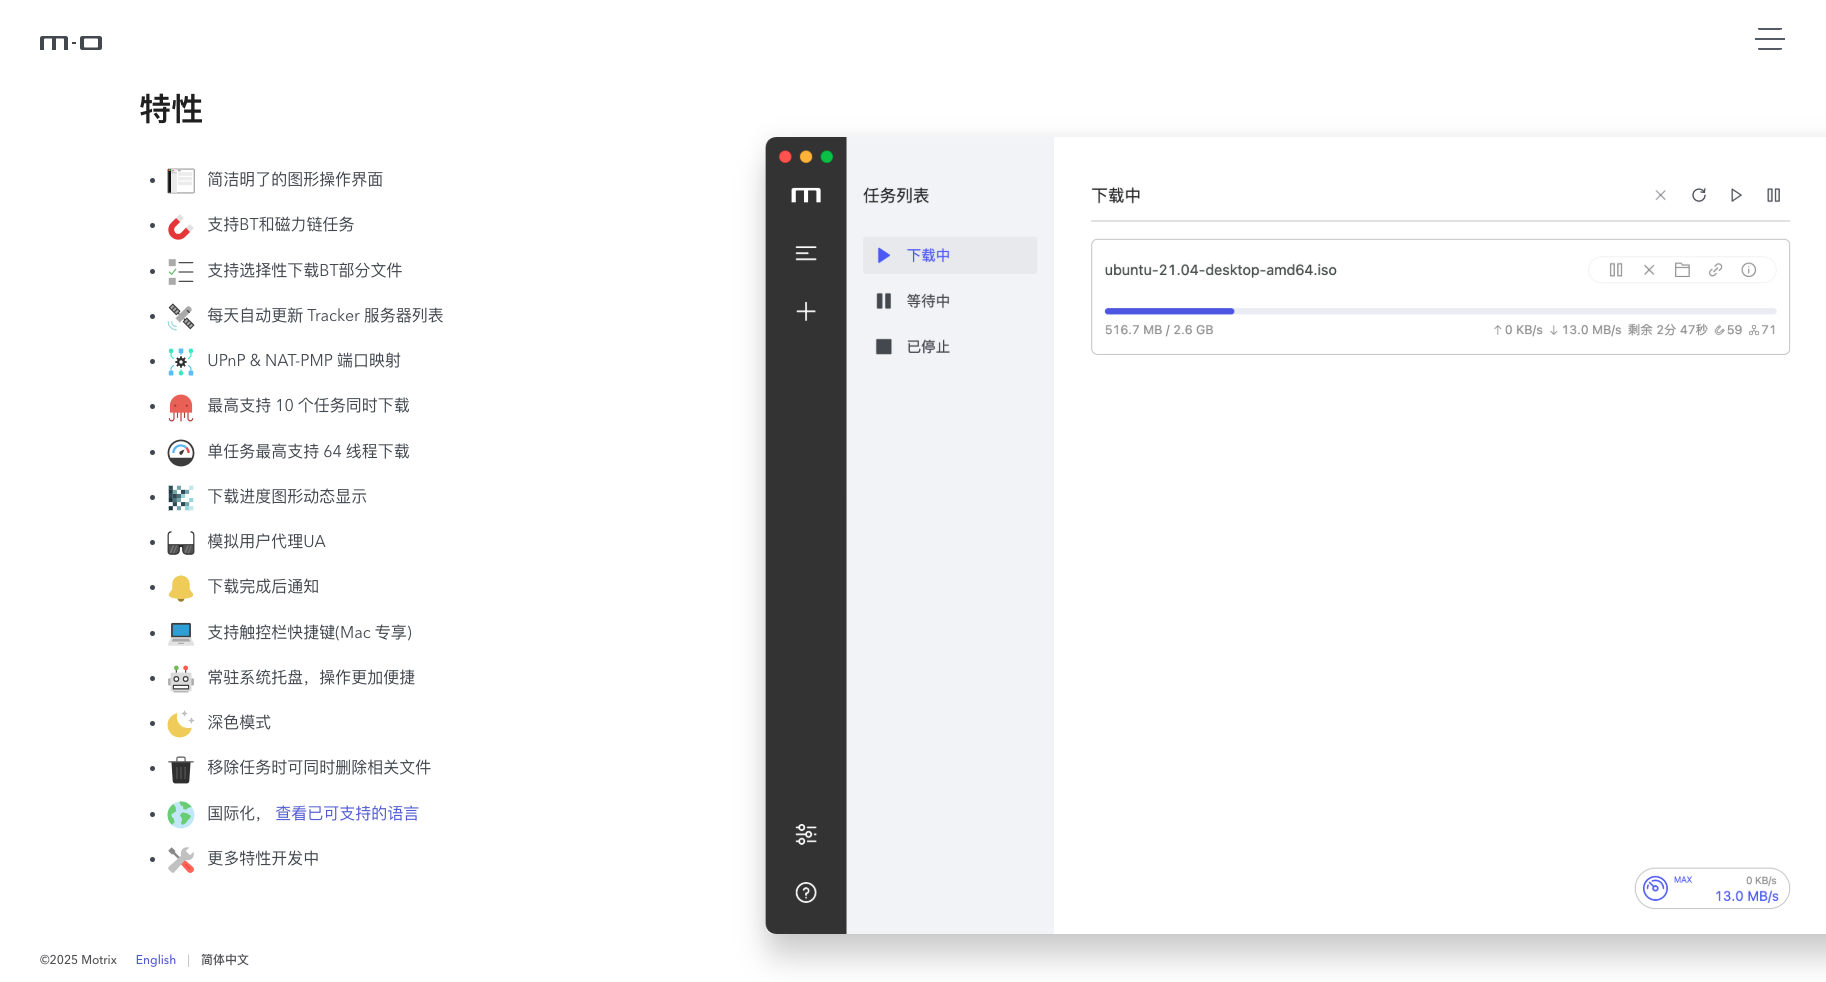Click the Motrix m-o logo
Image resolution: width=1826 pixels, height=982 pixels.
71,43
